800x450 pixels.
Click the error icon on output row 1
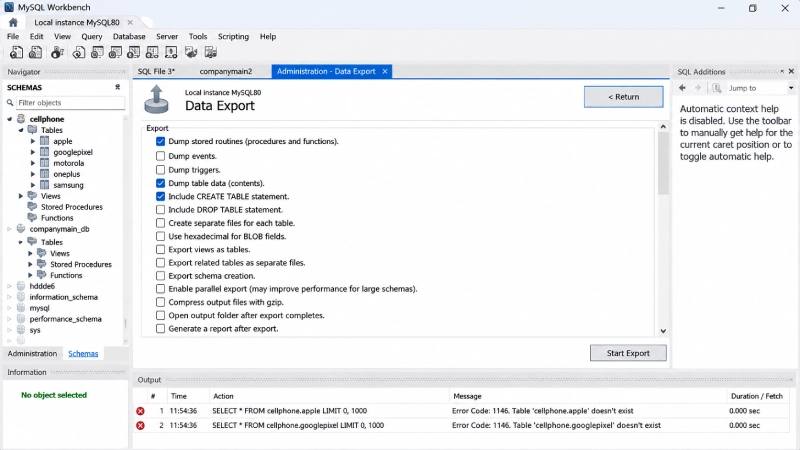point(140,411)
